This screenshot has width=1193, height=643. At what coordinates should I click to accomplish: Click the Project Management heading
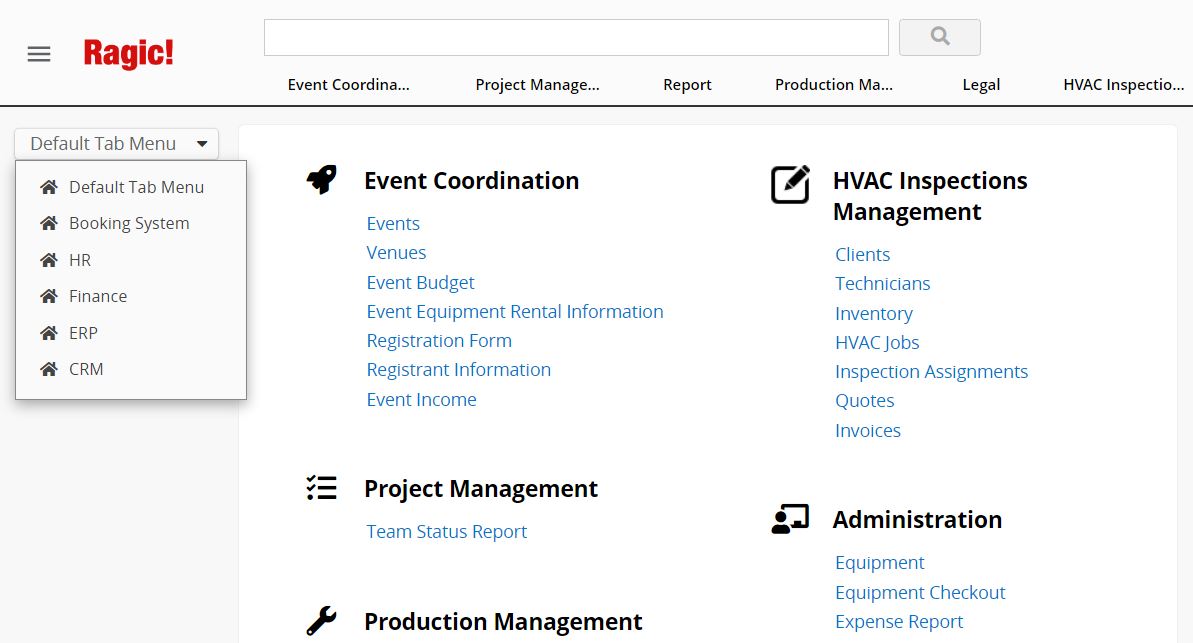[481, 489]
